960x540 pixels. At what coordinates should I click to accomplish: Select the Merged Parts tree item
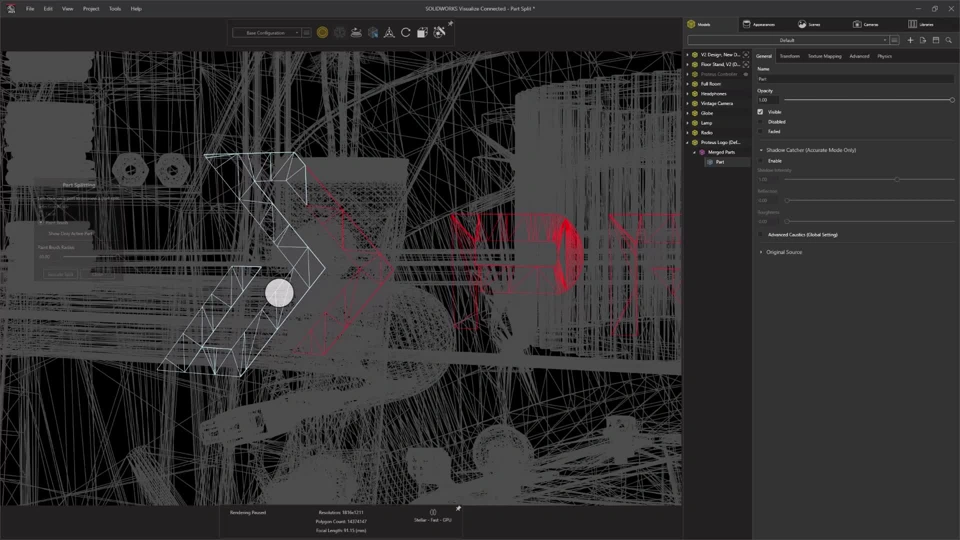(x=721, y=152)
